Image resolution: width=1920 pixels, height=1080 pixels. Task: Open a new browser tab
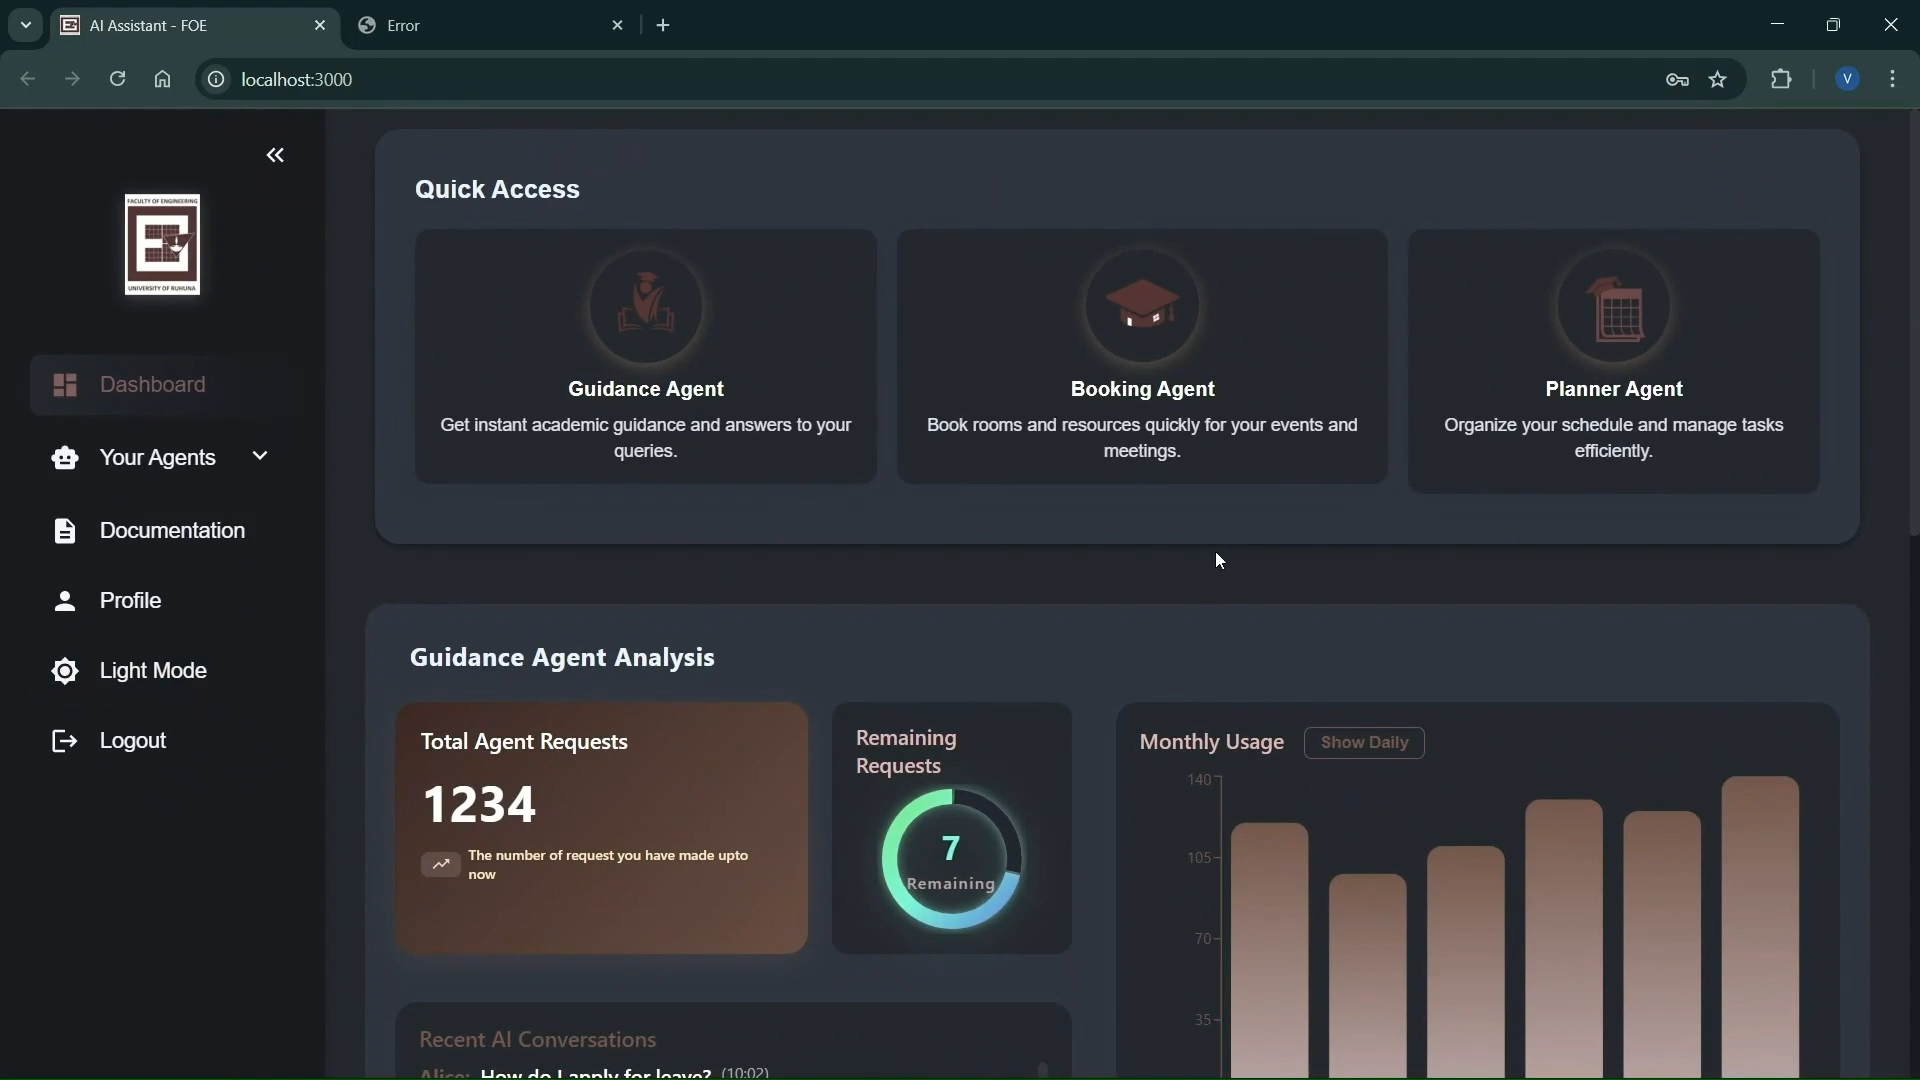664,26
